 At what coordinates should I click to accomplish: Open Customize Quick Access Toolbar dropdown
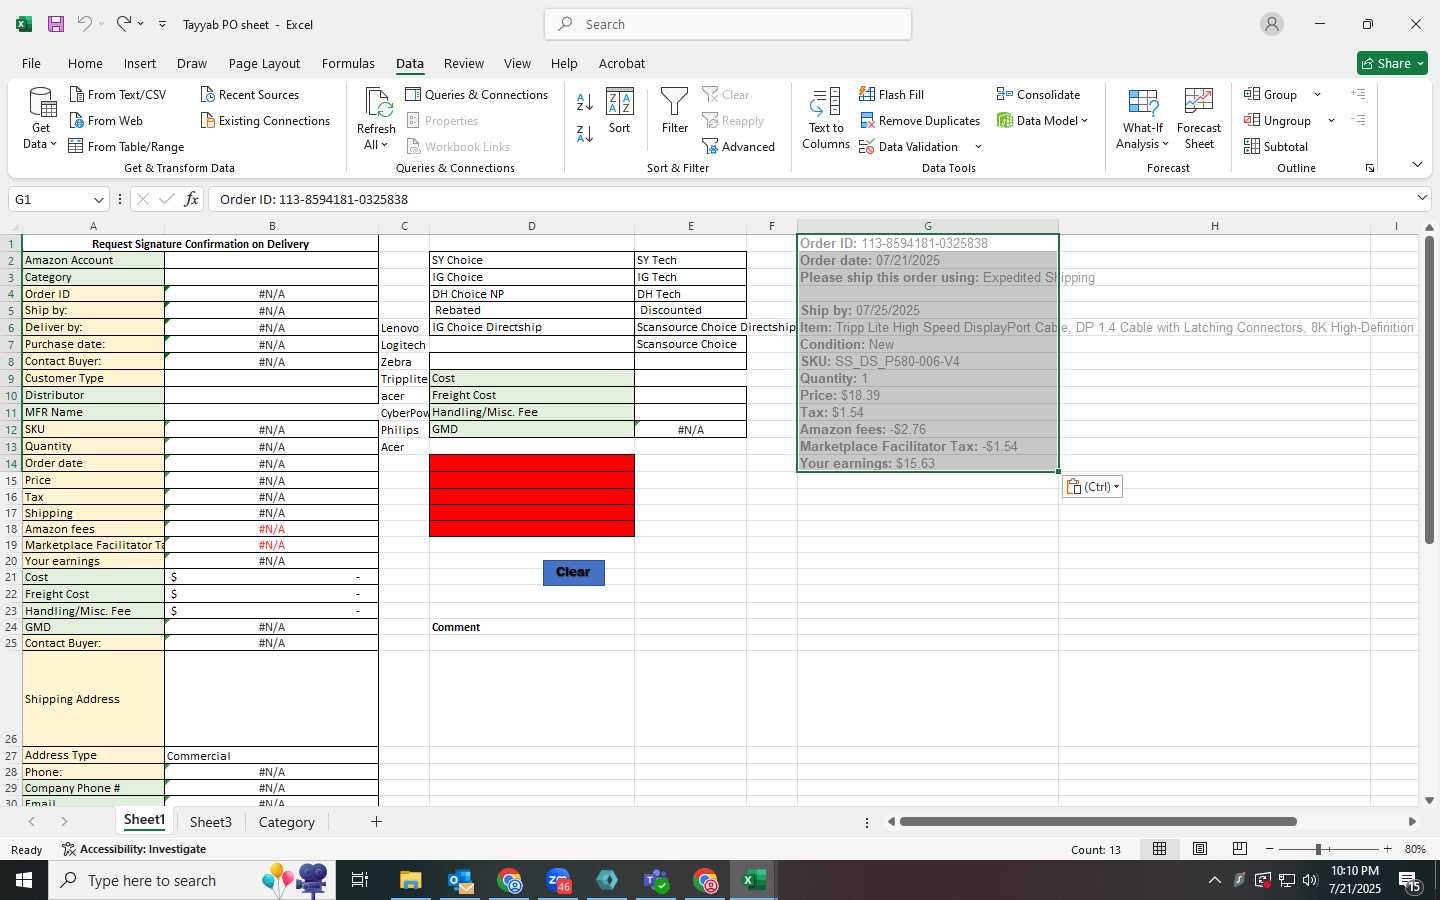pos(162,24)
